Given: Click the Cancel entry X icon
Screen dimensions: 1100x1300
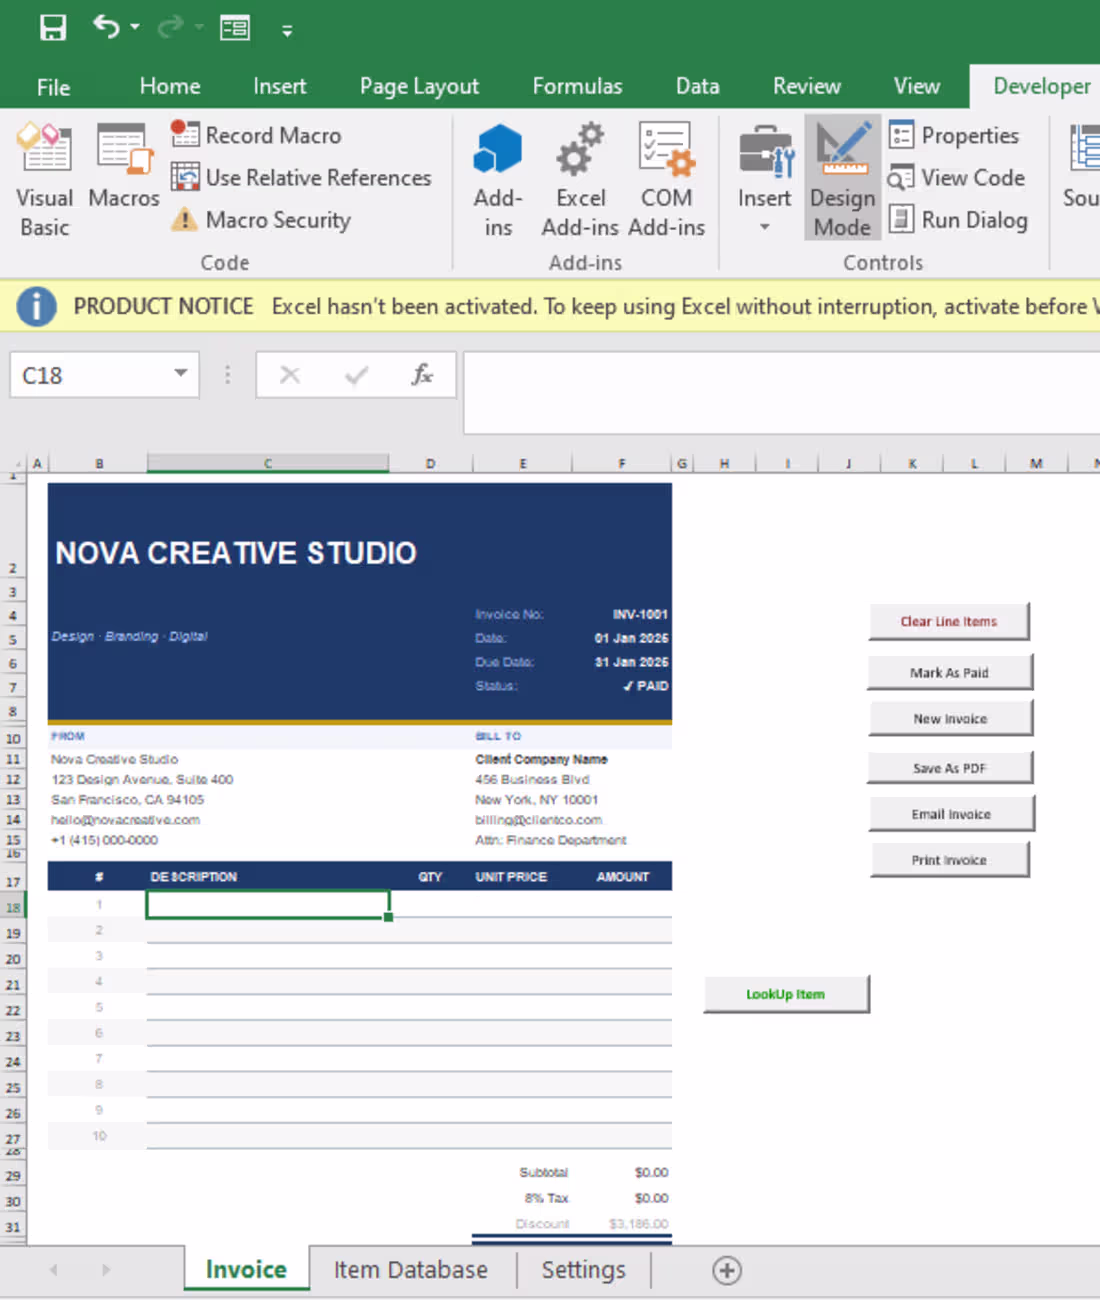Looking at the screenshot, I should 290,375.
